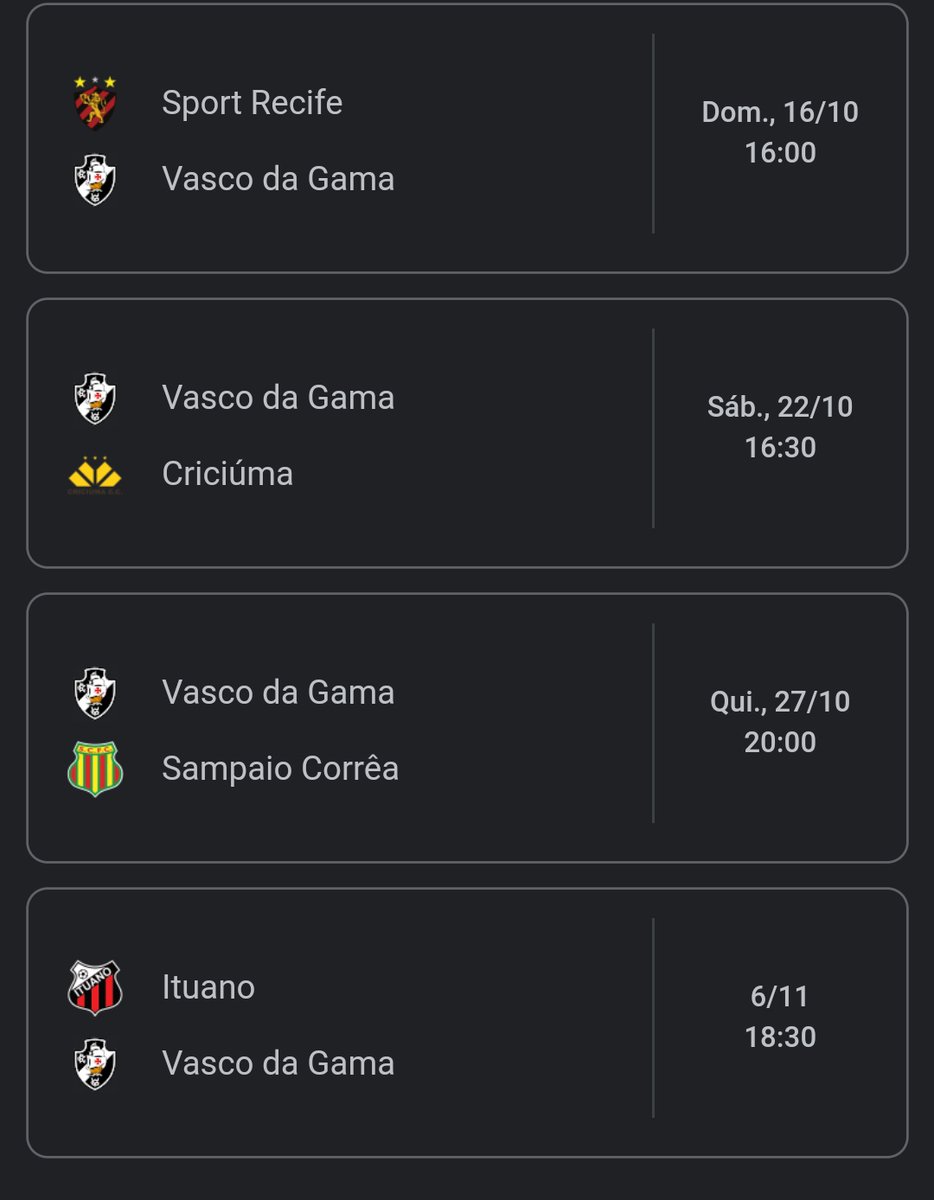
Task: Select Vasco da Gama above Criciúma
Action: (x=278, y=398)
